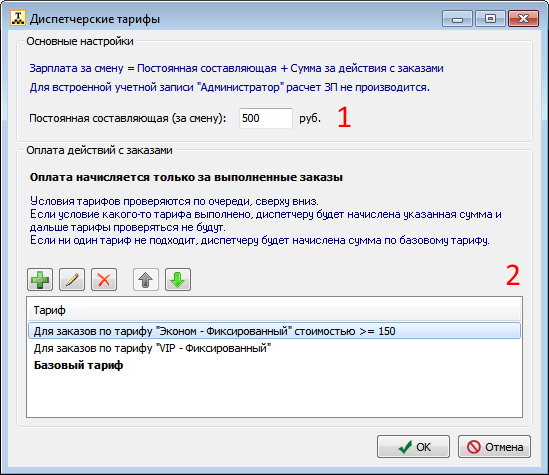Close the Диспетчерские тарифы dialog
This screenshot has height=475, width=549.
pyautogui.click(x=523, y=19)
